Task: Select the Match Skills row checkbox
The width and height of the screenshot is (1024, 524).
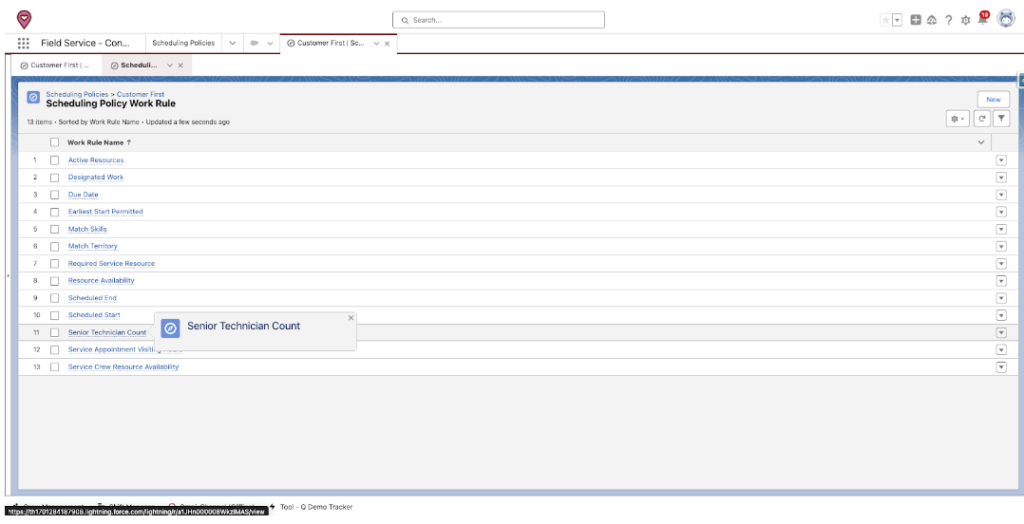Action: [54, 229]
